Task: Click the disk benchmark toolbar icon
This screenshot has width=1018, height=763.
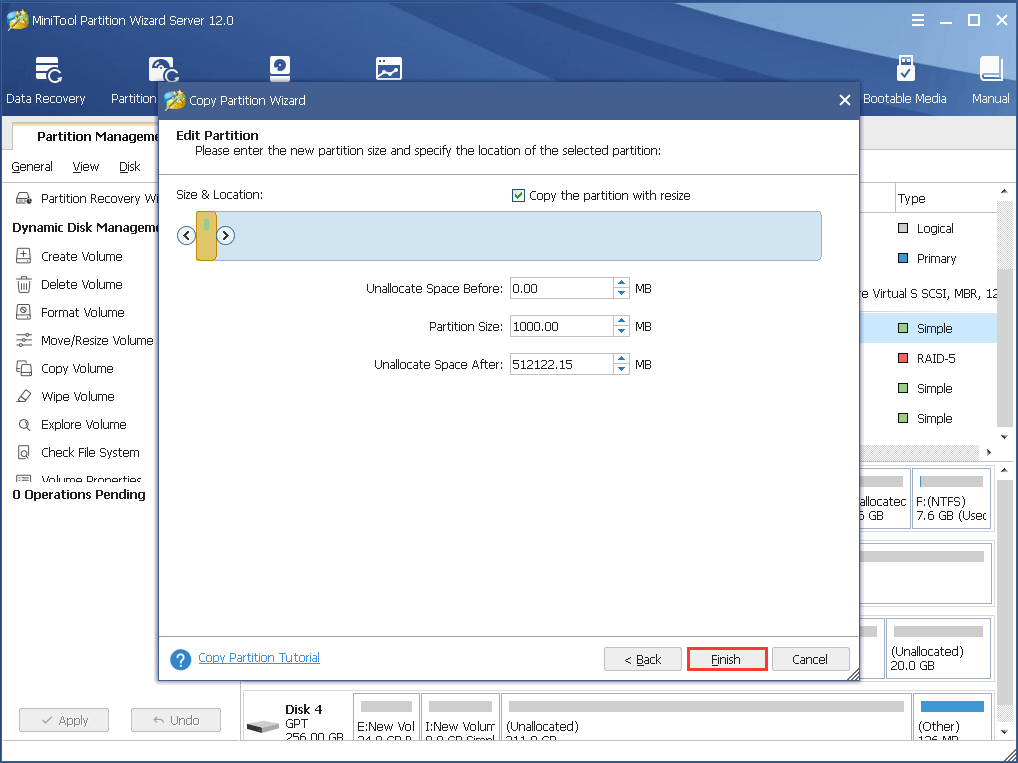Action: click(280, 68)
